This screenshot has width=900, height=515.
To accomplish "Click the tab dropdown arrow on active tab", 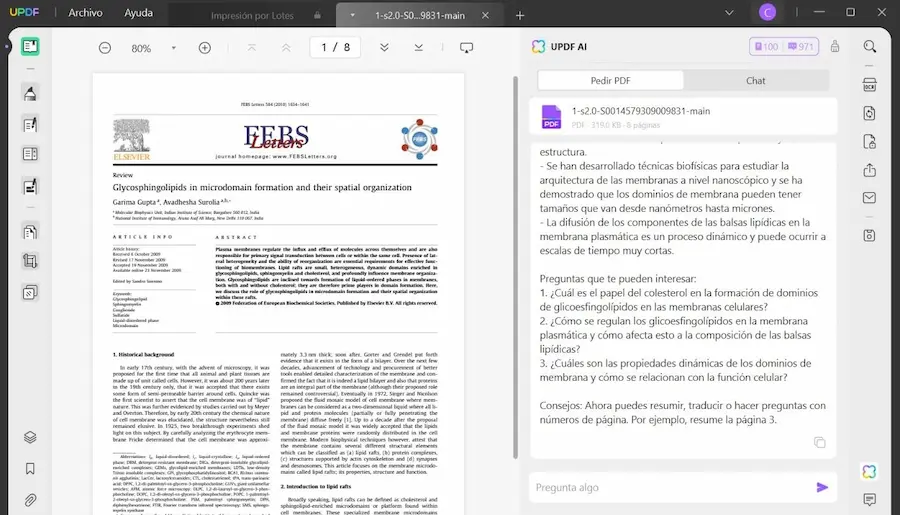I will pyautogui.click(x=352, y=16).
